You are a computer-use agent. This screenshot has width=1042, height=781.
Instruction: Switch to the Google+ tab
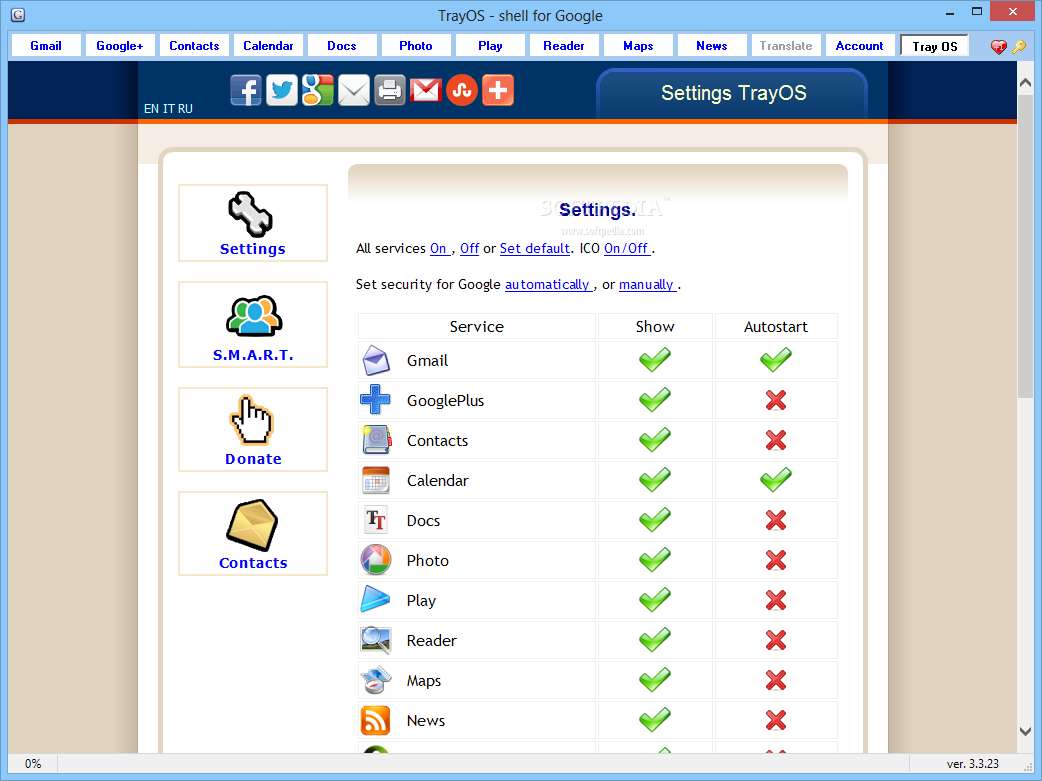(120, 46)
